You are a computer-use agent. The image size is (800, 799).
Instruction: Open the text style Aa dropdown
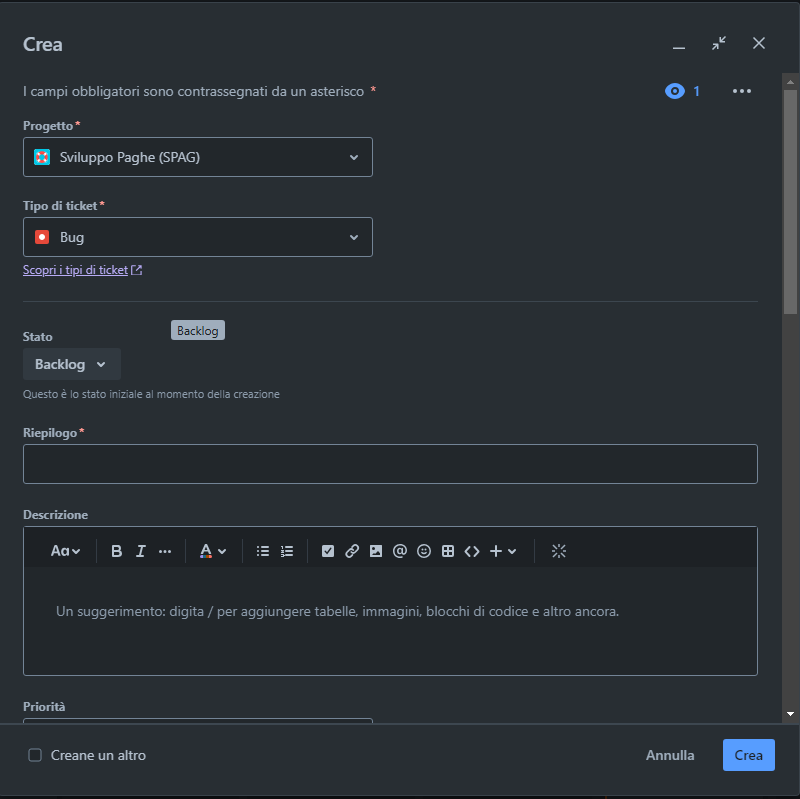point(65,551)
